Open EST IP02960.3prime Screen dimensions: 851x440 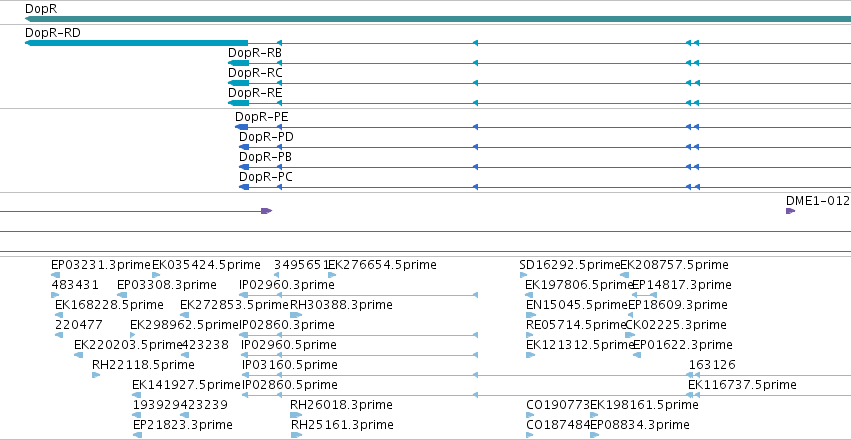point(287,285)
